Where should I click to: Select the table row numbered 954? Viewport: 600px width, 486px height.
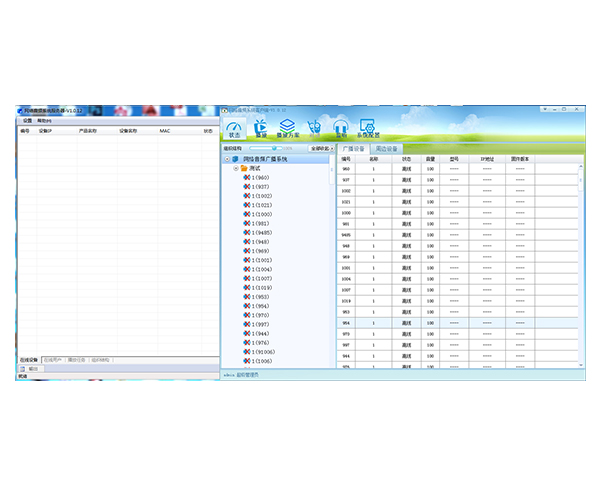(457, 323)
